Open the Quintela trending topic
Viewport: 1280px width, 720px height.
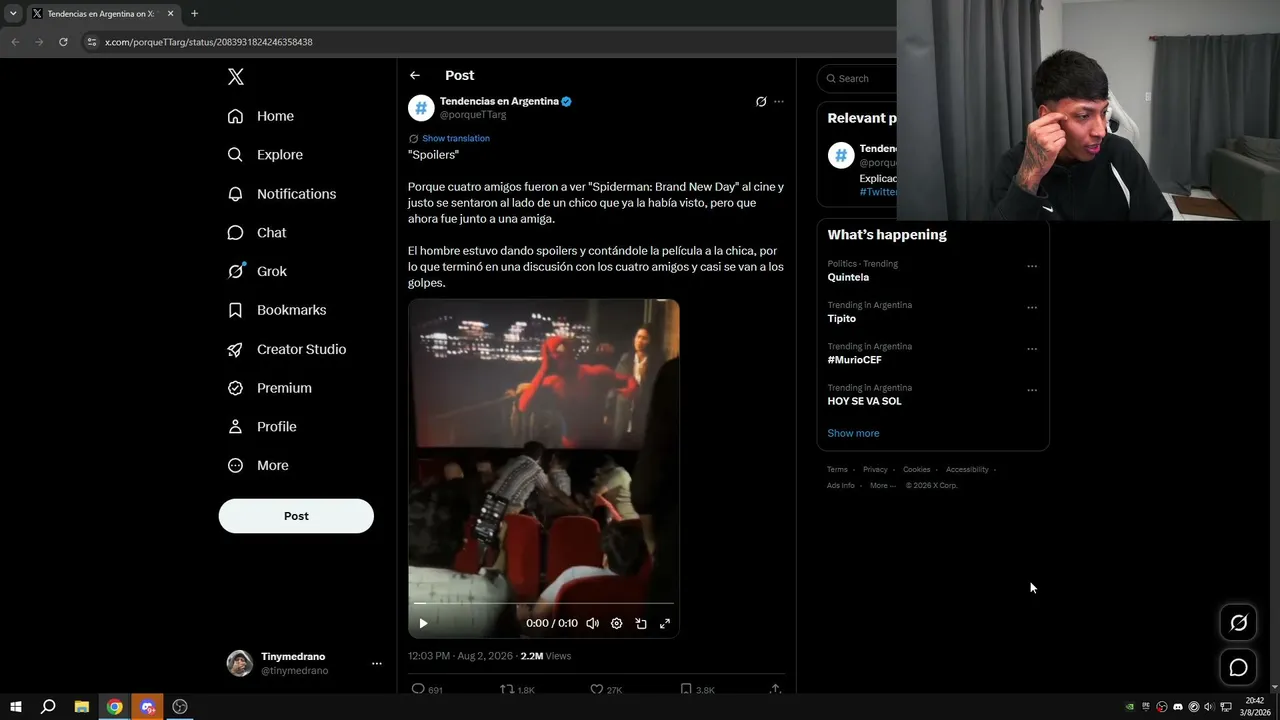pos(848,277)
